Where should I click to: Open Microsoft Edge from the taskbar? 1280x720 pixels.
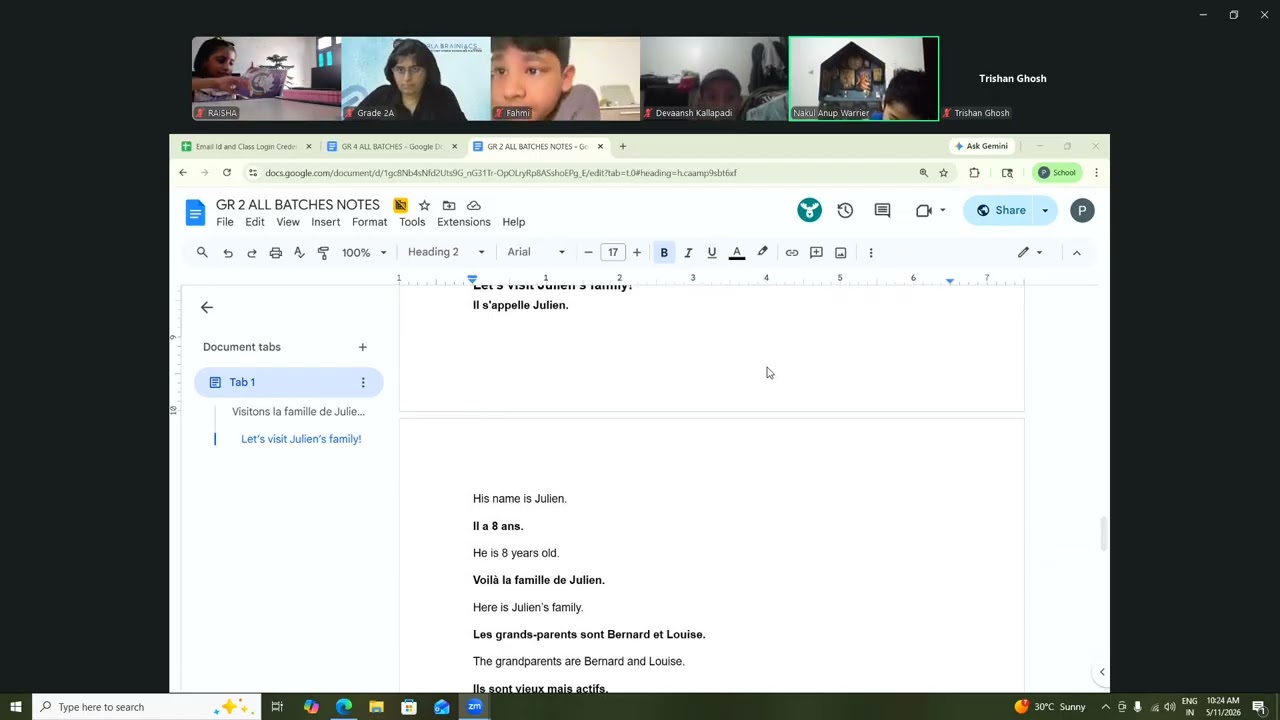pos(344,707)
